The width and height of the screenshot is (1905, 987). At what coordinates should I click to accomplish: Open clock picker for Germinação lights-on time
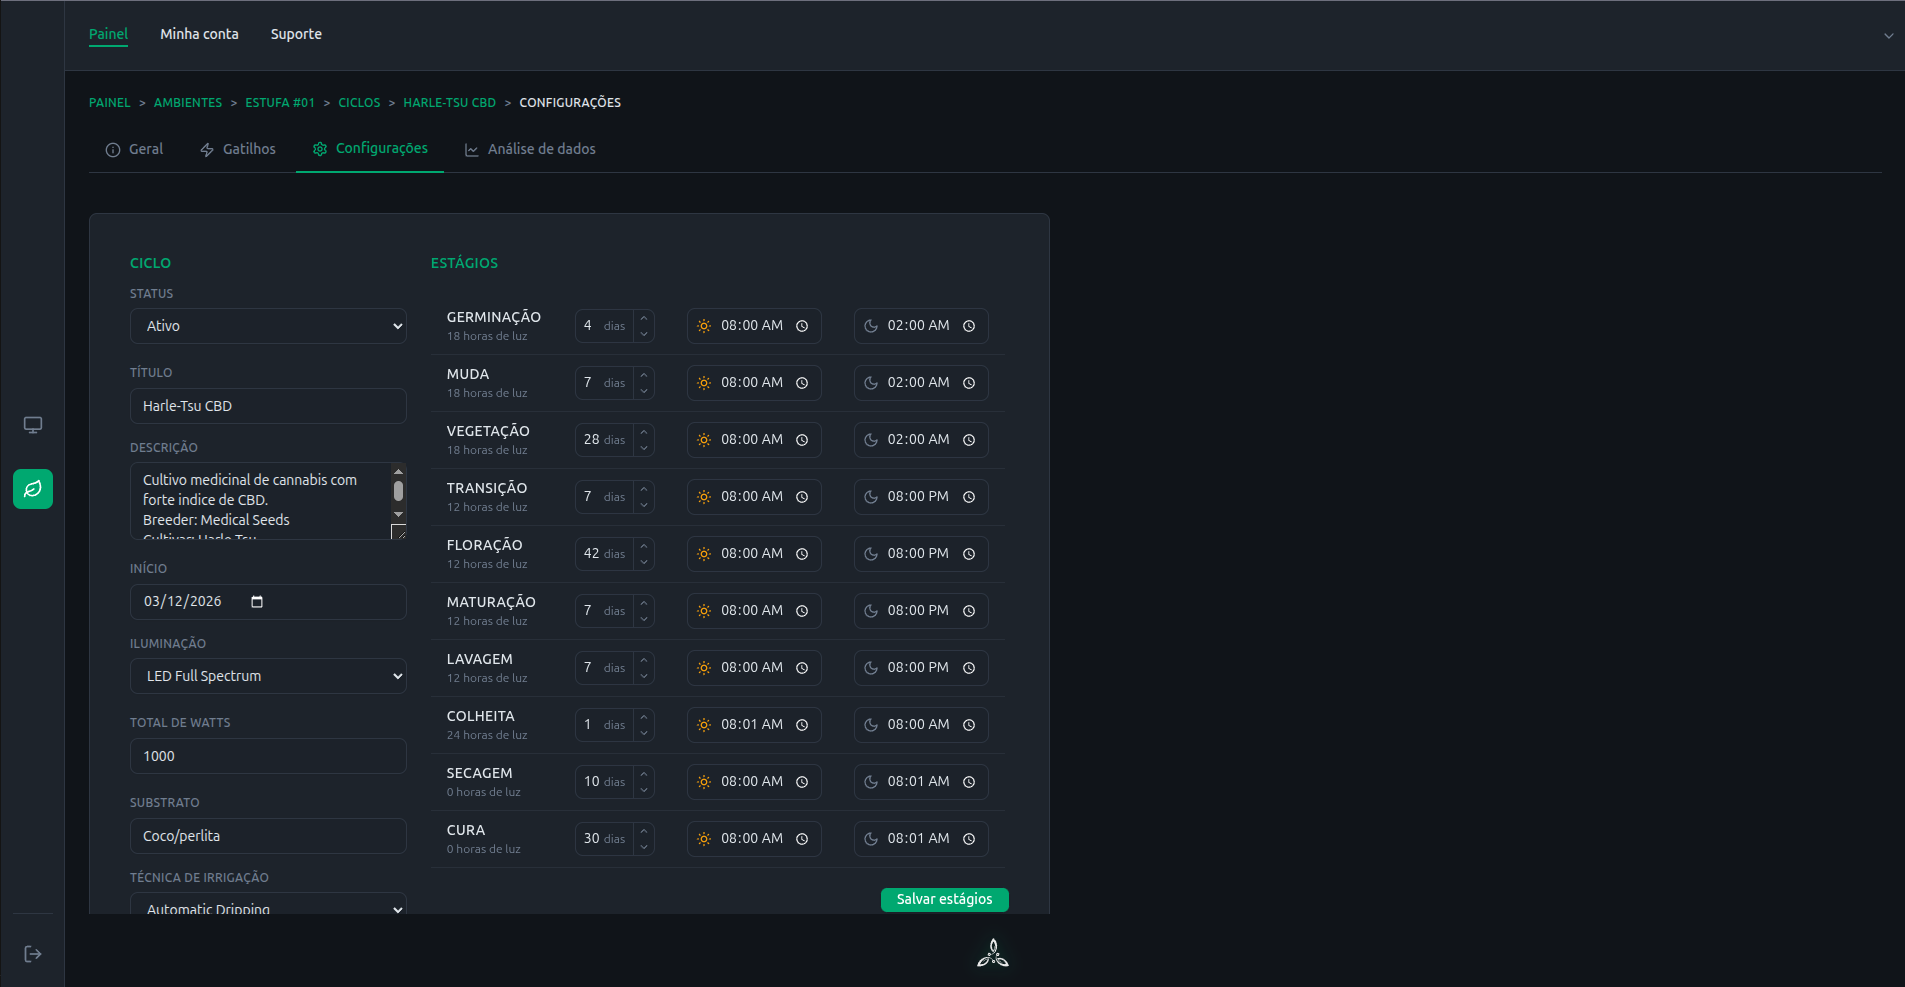pyautogui.click(x=802, y=326)
